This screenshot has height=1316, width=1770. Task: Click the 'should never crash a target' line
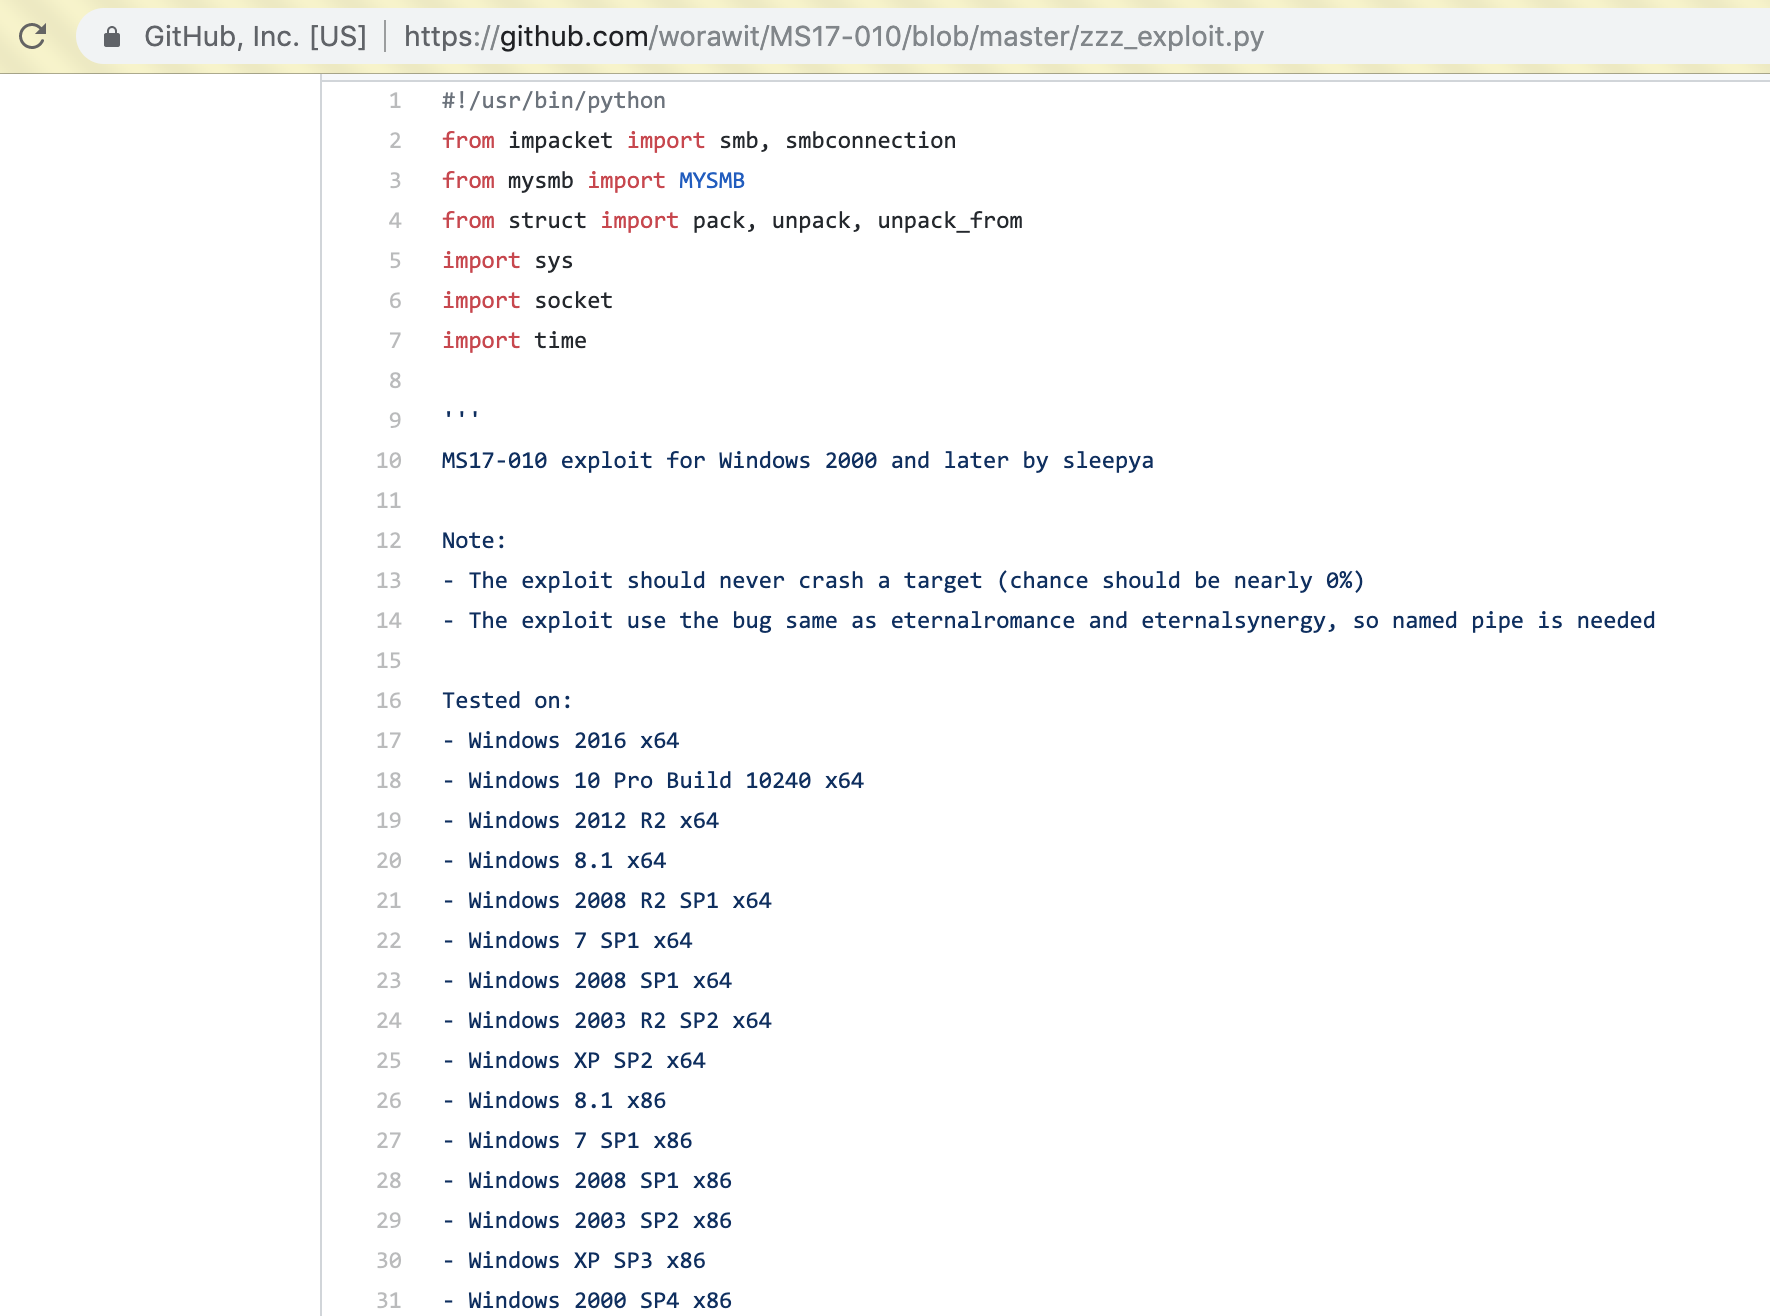pos(903,581)
